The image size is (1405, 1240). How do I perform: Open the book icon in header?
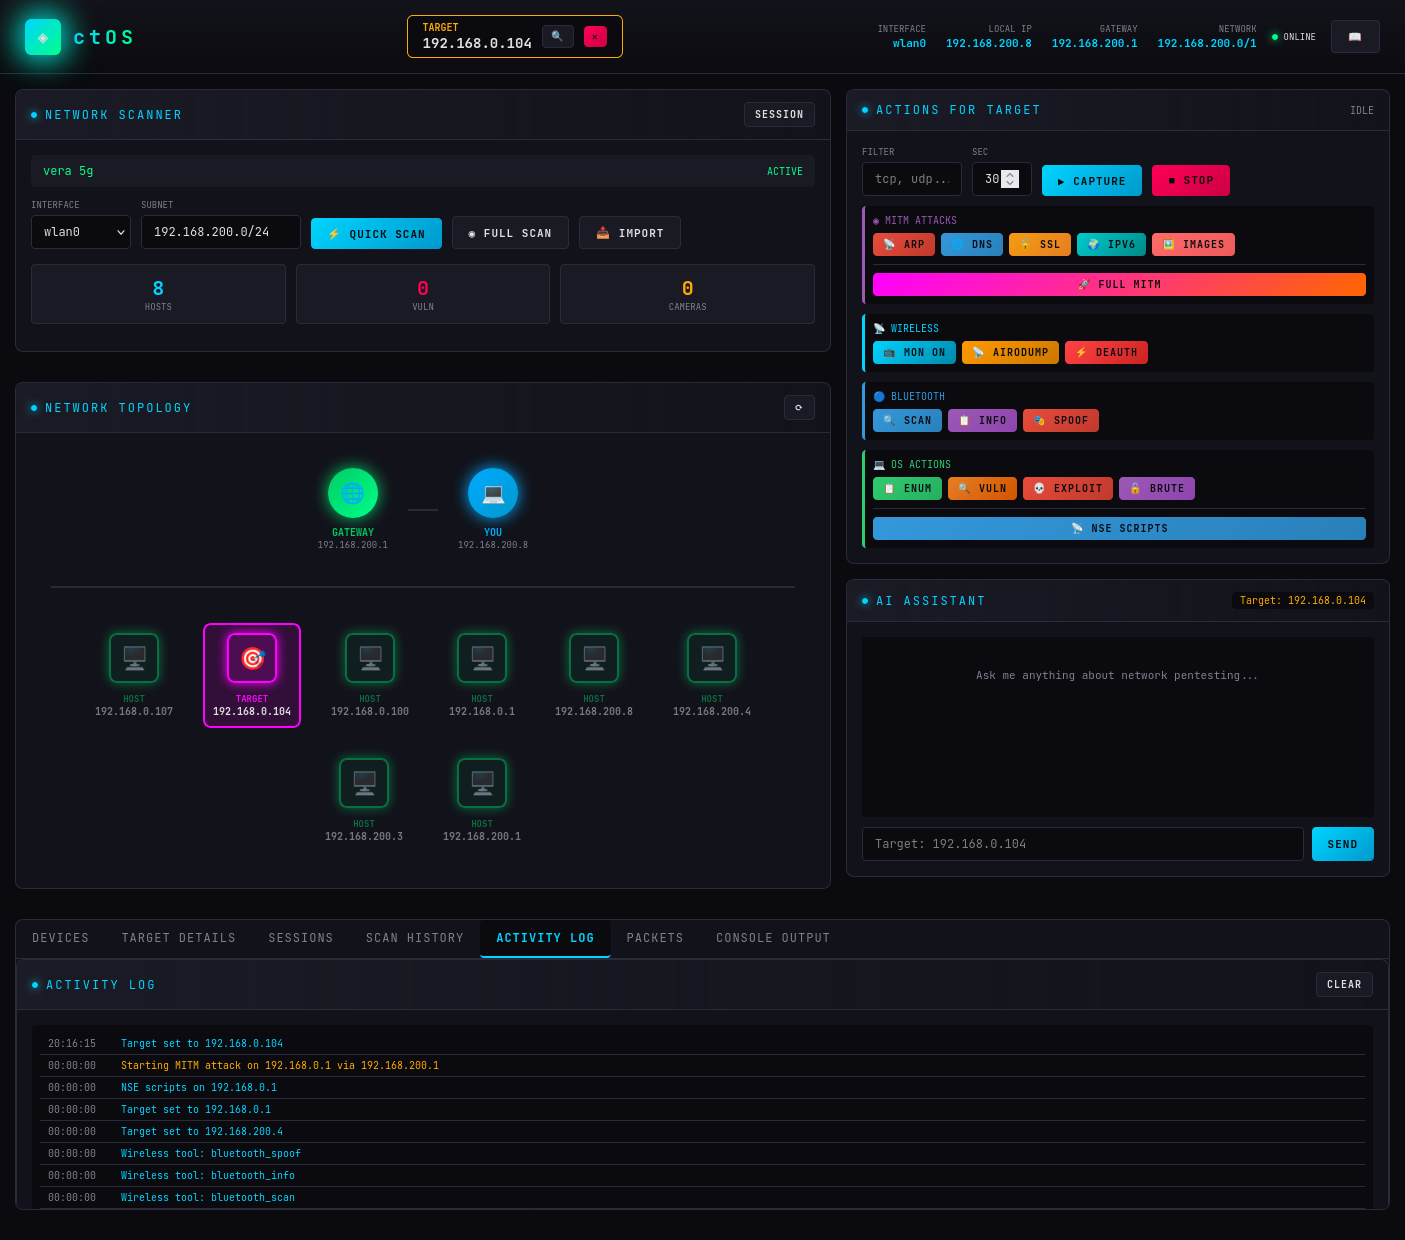(1355, 36)
